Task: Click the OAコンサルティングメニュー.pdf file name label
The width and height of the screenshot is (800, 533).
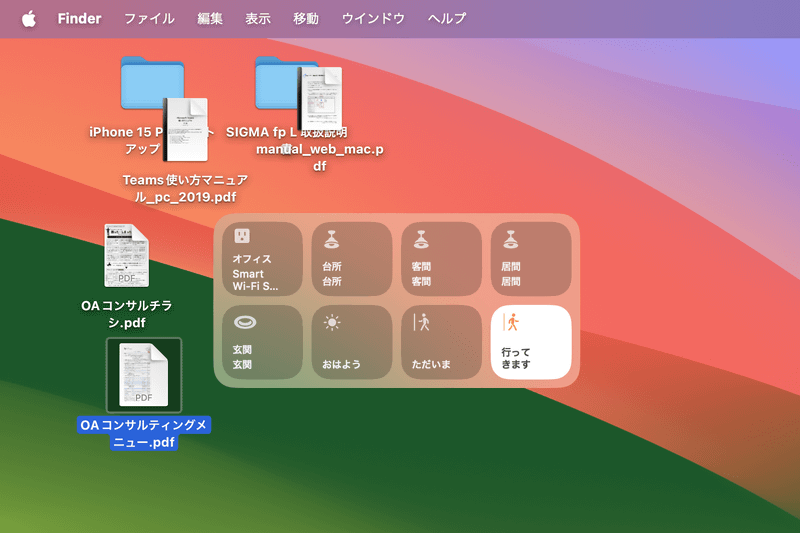Action: (x=144, y=434)
